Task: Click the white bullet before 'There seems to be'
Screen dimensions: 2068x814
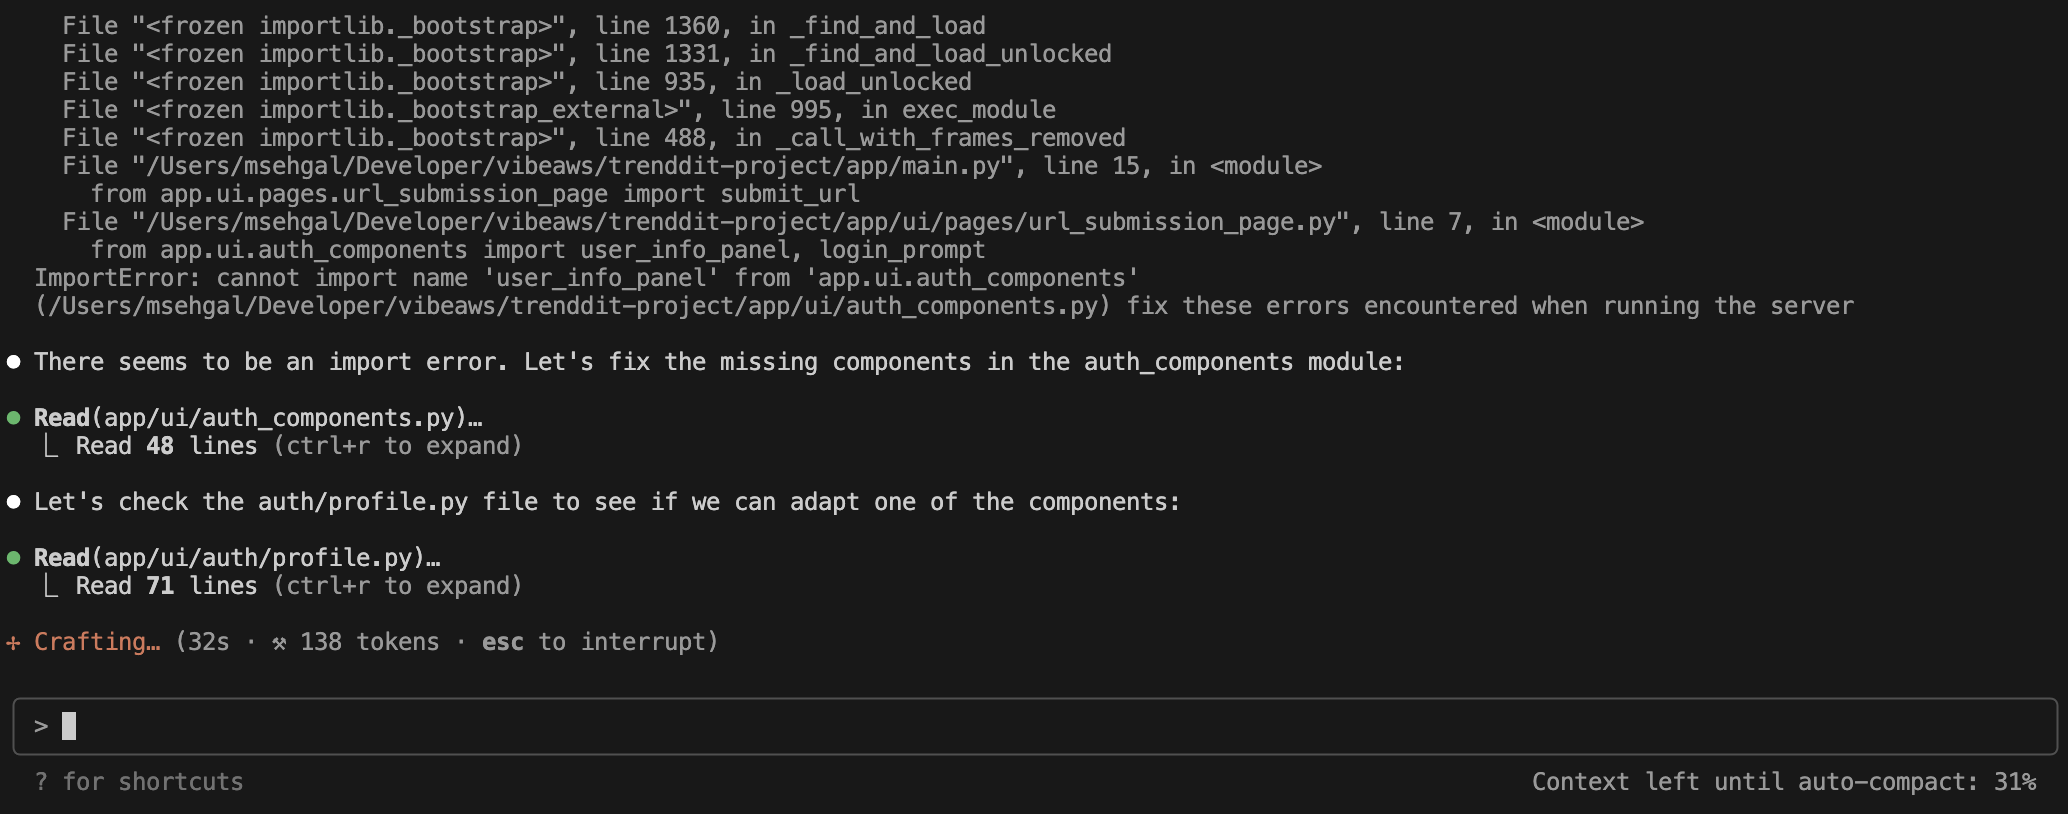Action: [13, 362]
